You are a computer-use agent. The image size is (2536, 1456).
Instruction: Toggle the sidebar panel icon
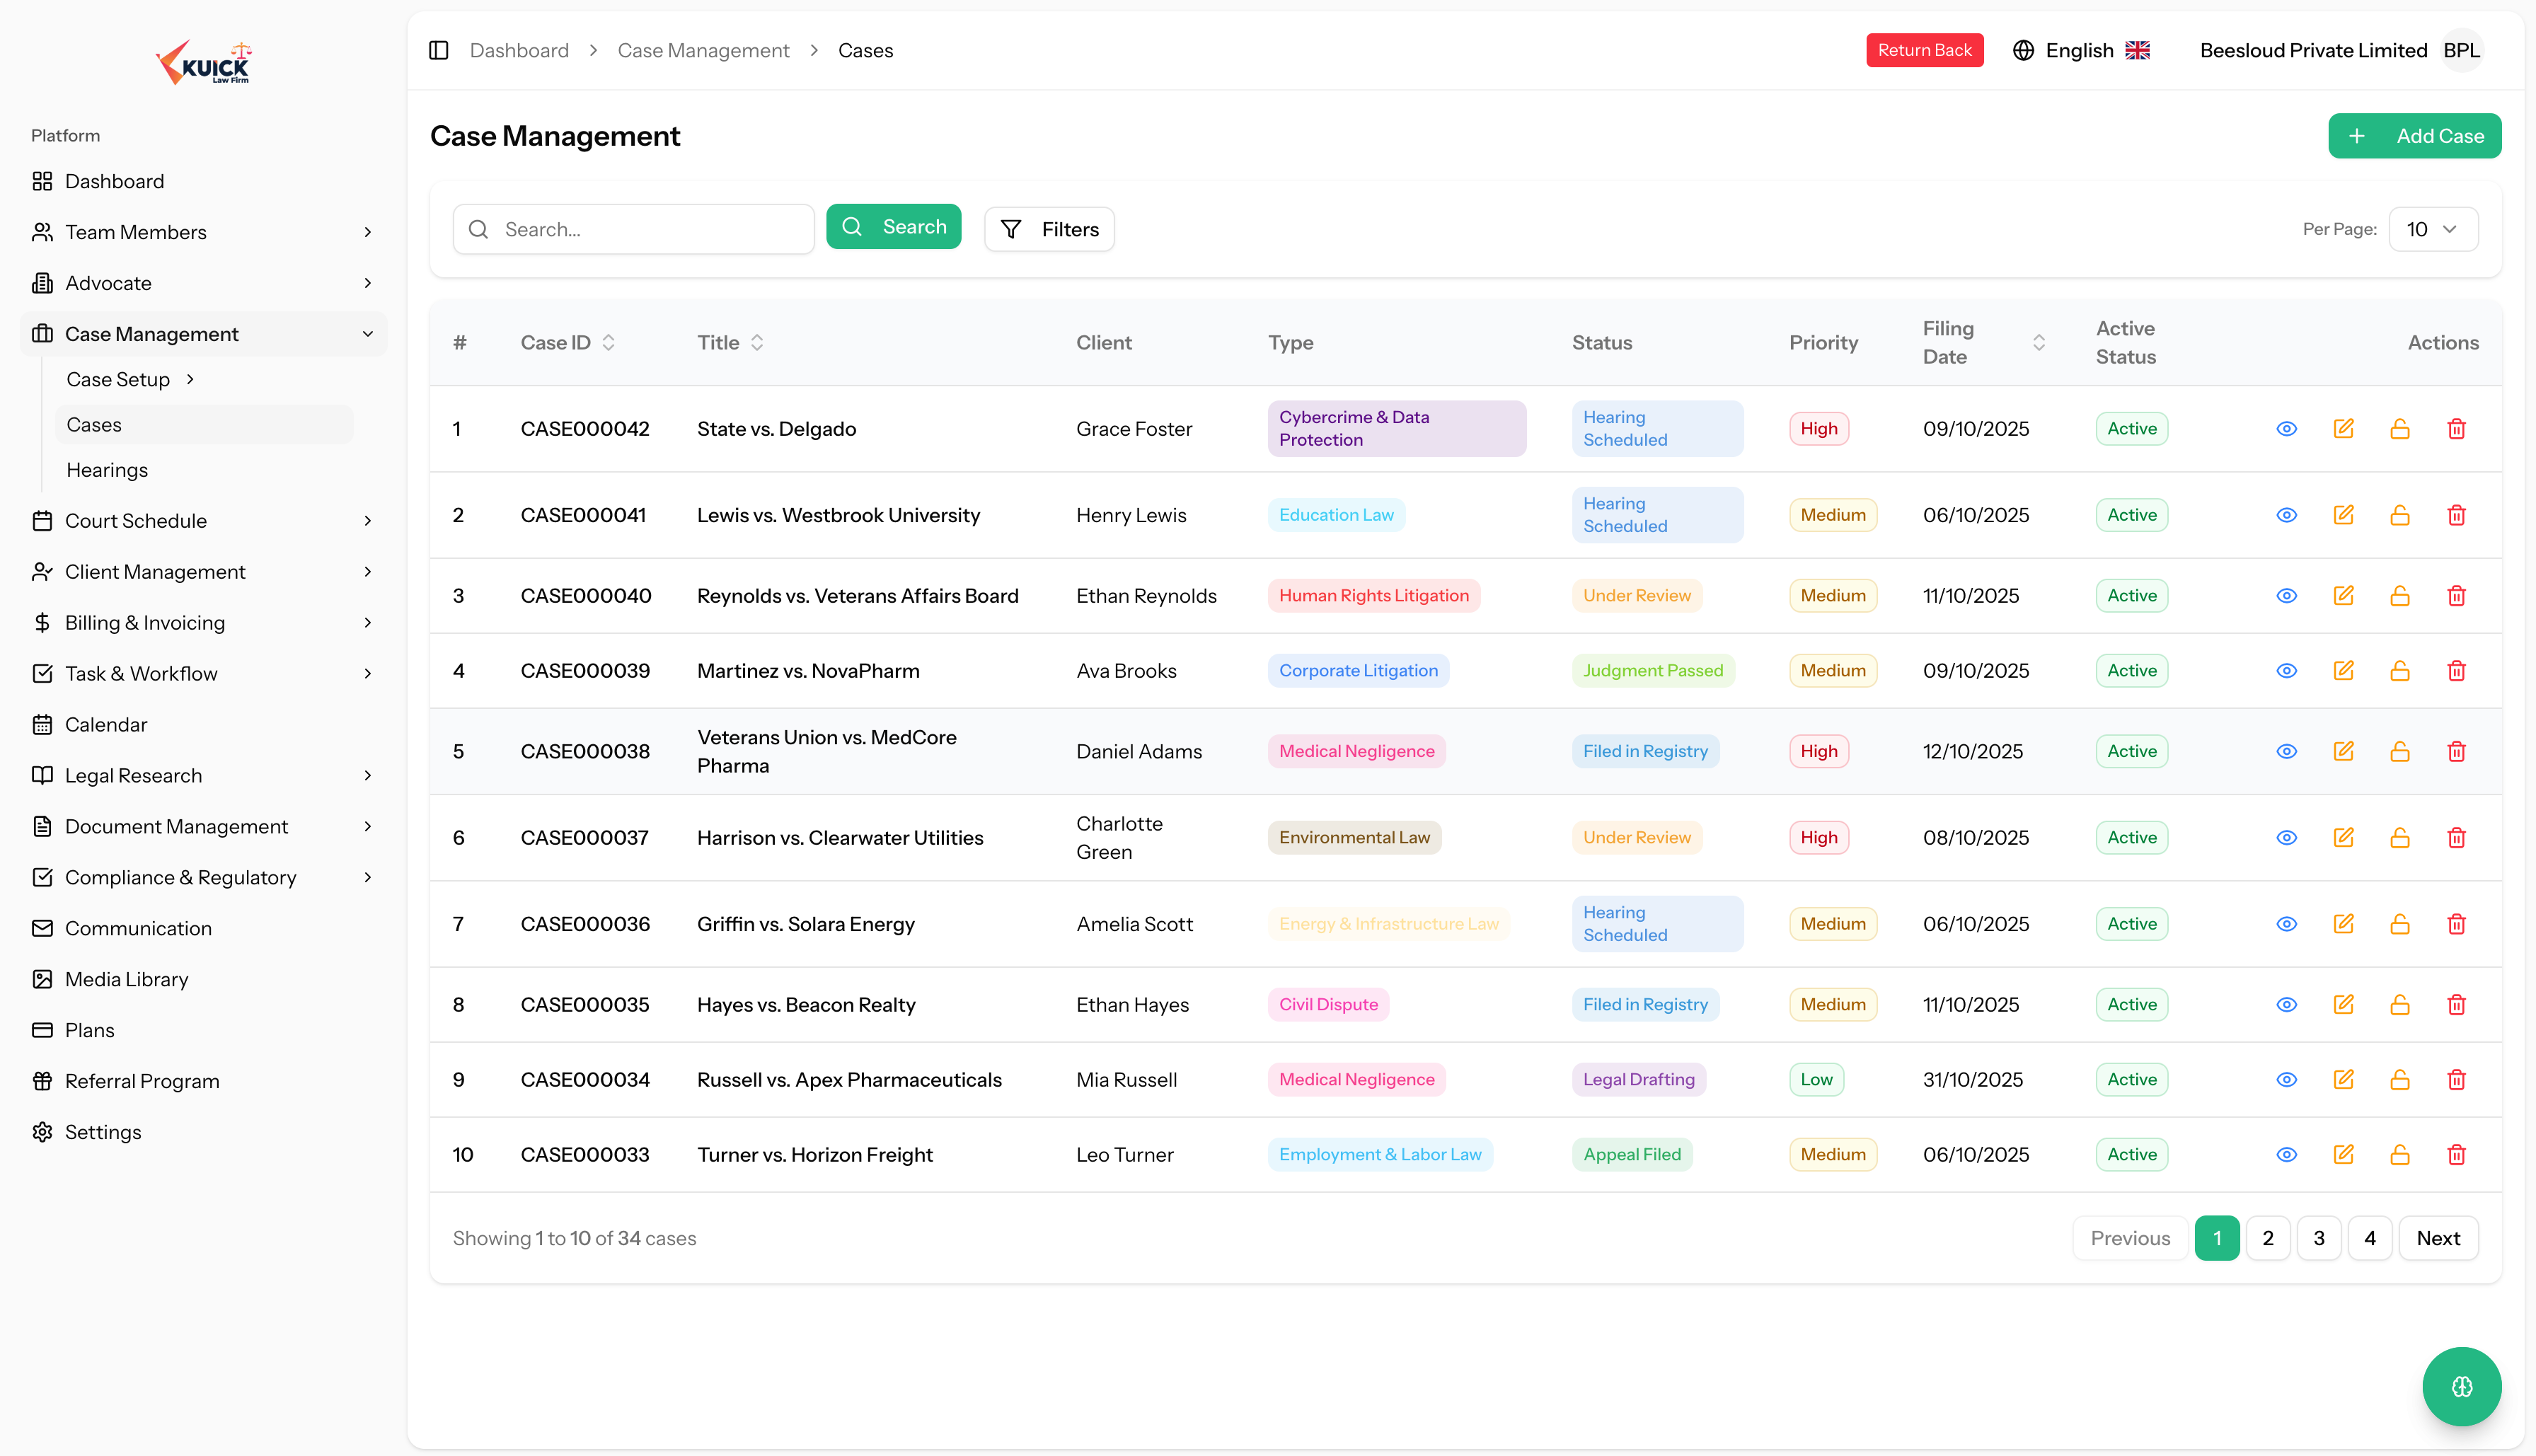[x=438, y=50]
